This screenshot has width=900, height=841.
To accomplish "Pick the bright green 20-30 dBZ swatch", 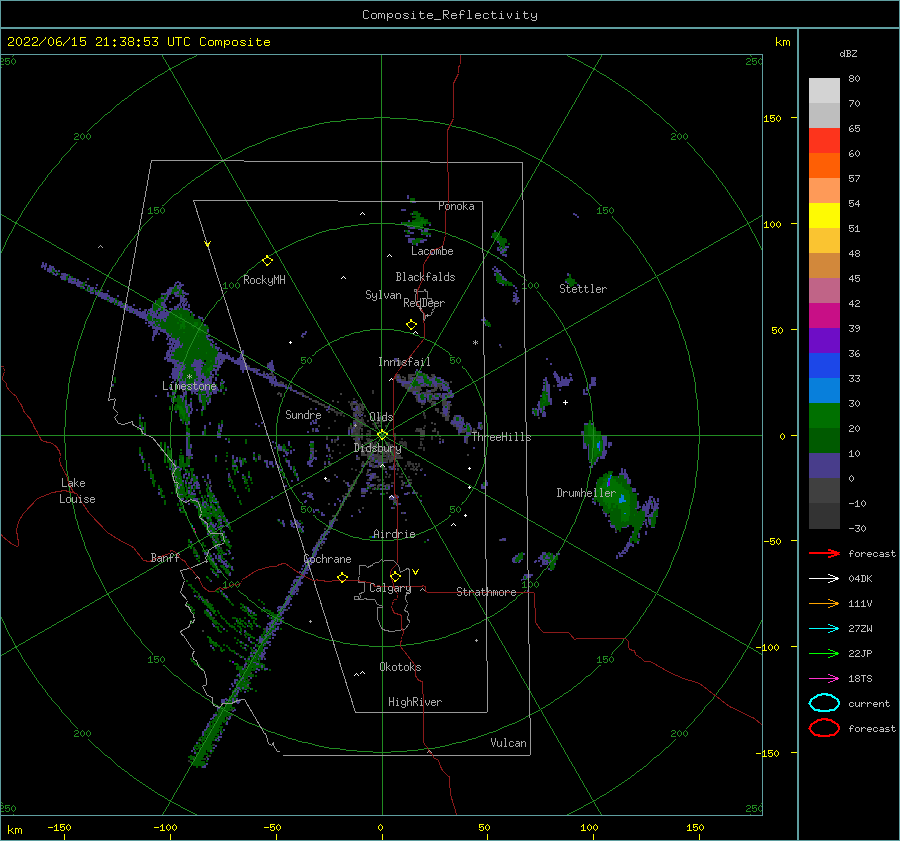I will coord(824,416).
